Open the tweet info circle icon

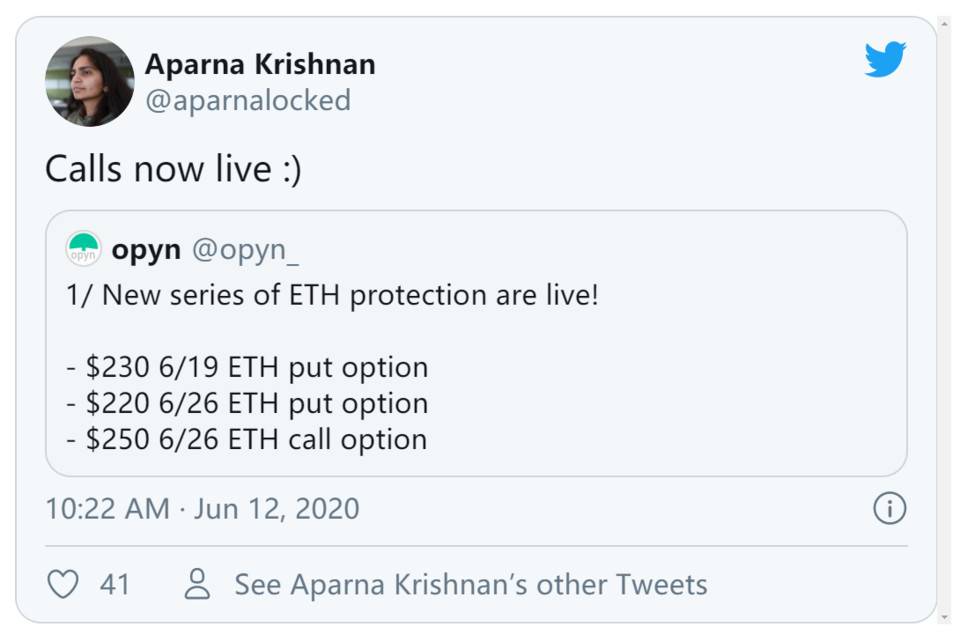889,508
